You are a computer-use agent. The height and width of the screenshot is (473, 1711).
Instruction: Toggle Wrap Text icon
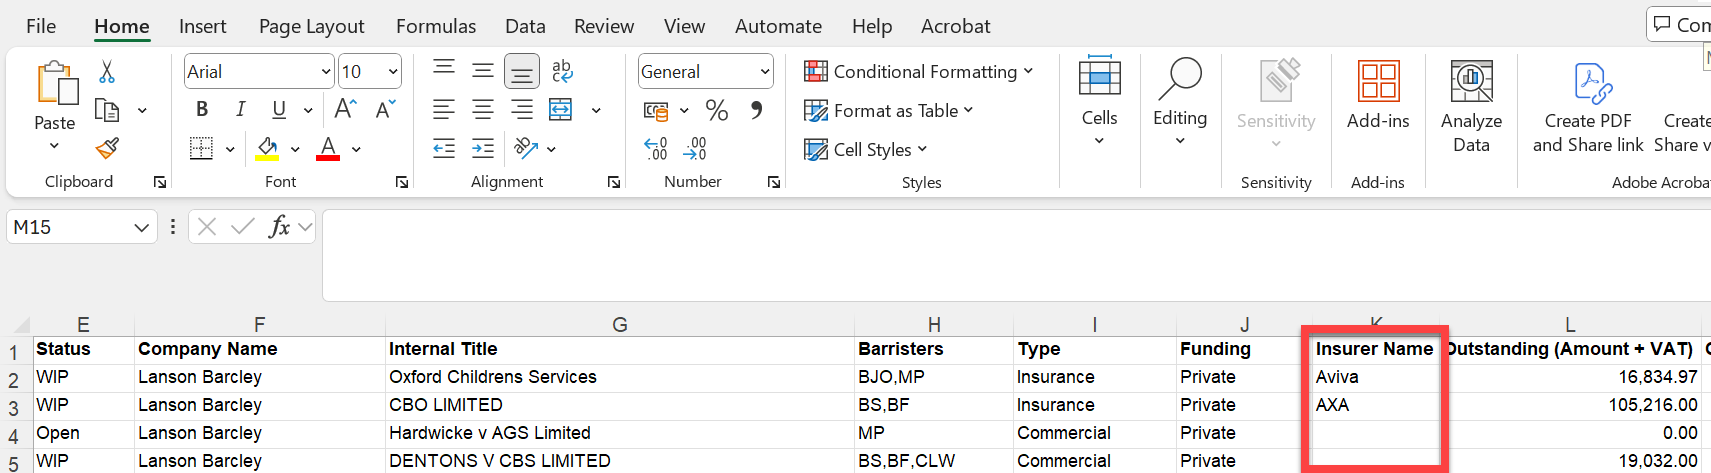(562, 70)
